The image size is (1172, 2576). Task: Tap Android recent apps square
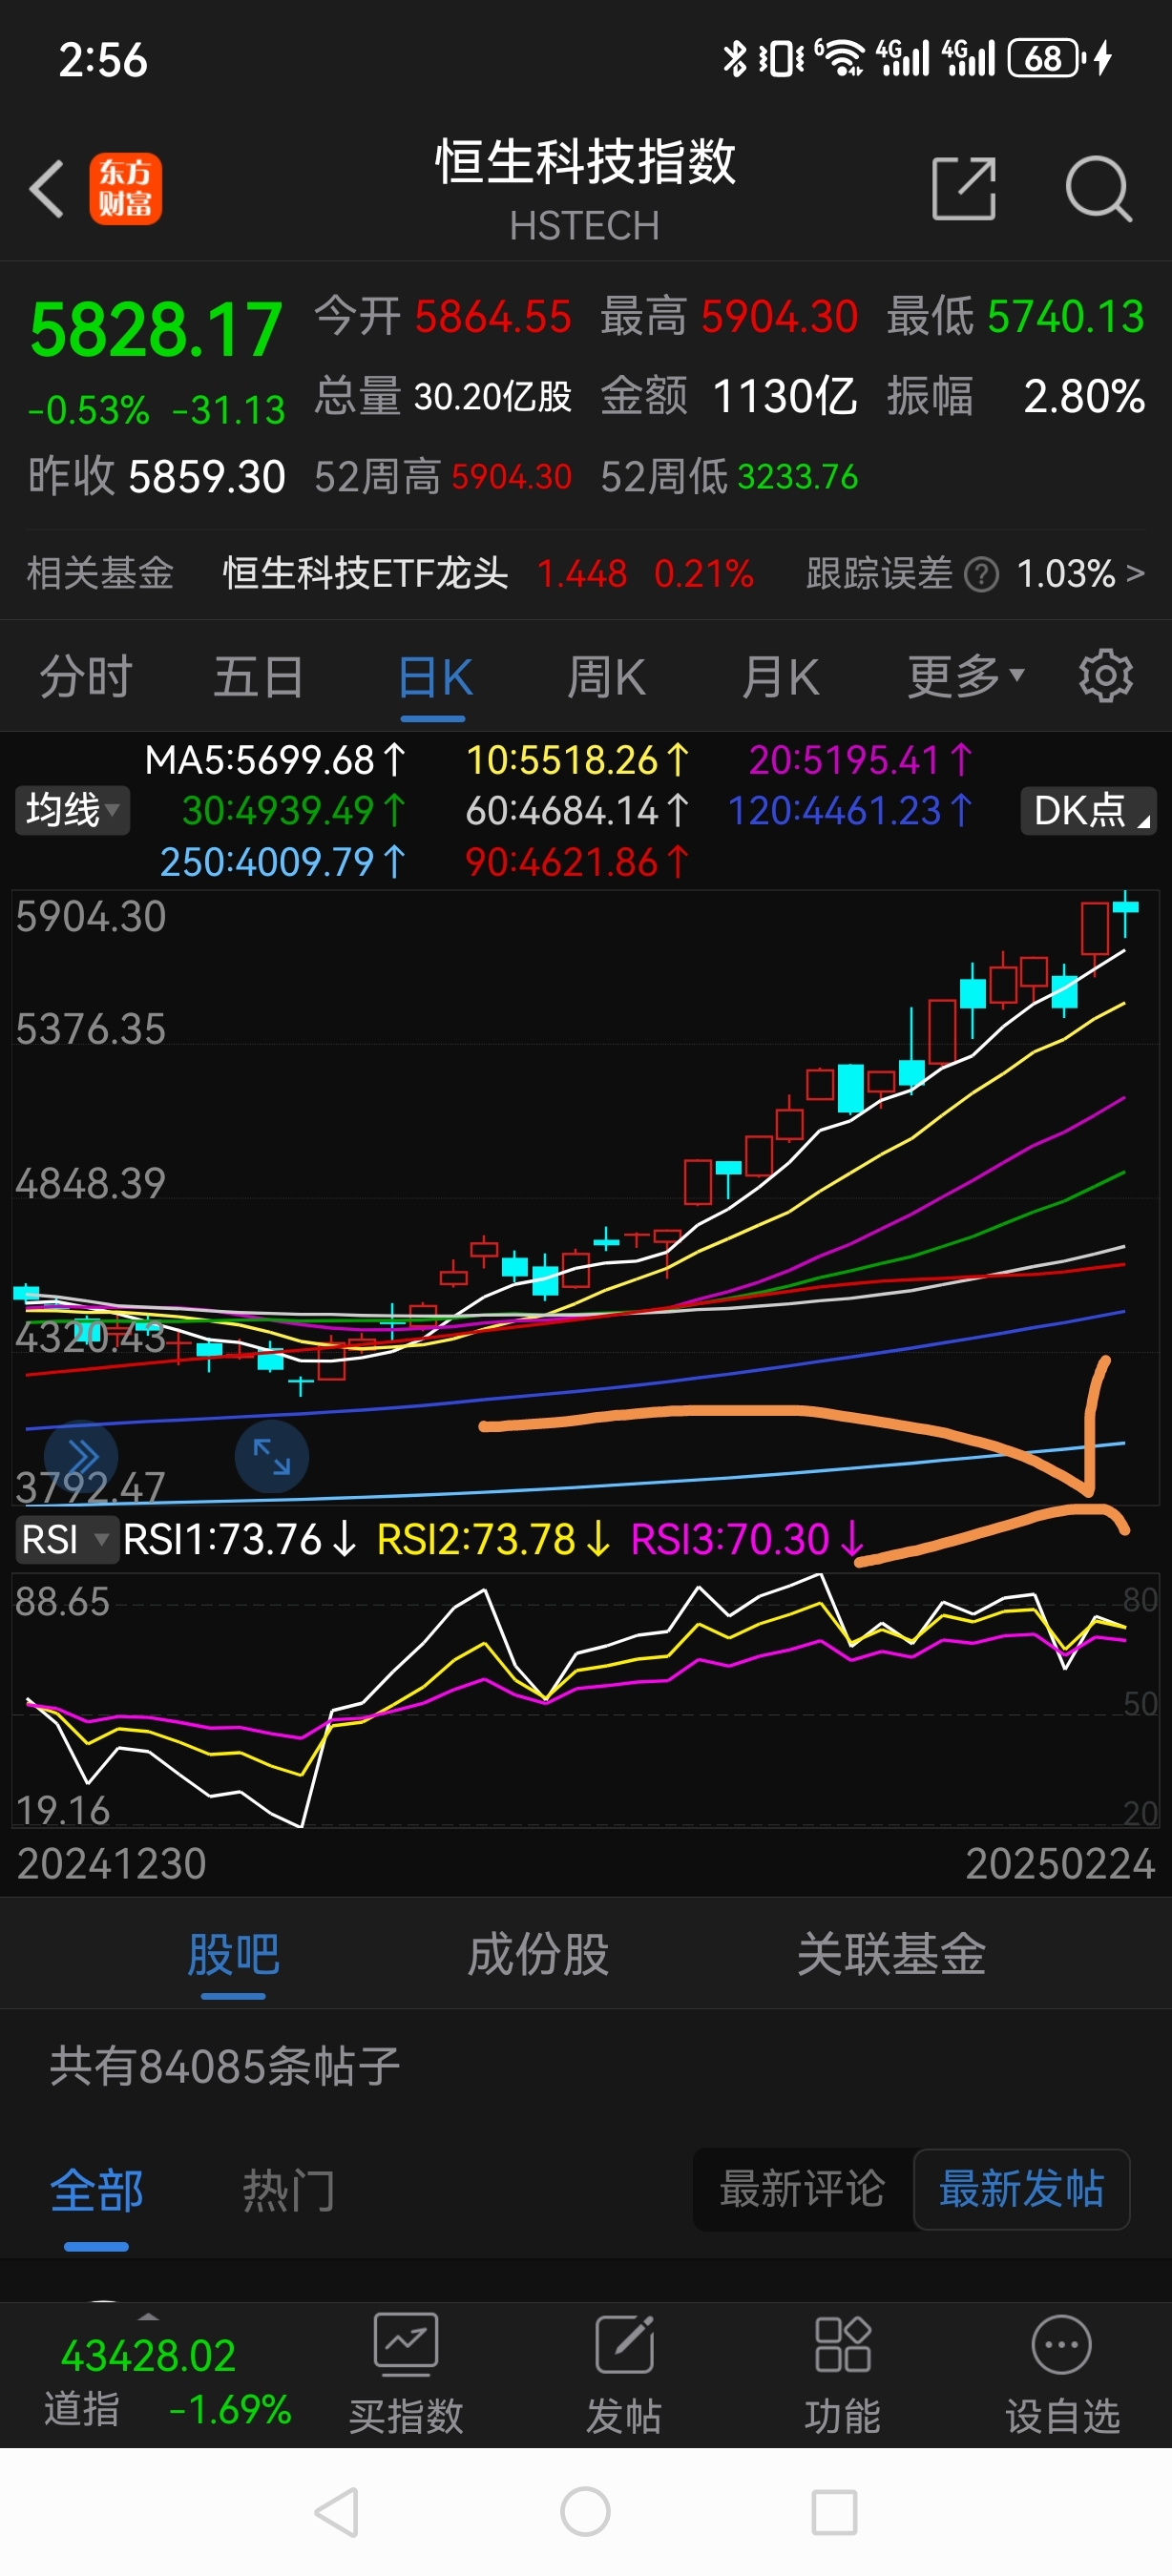[834, 2511]
